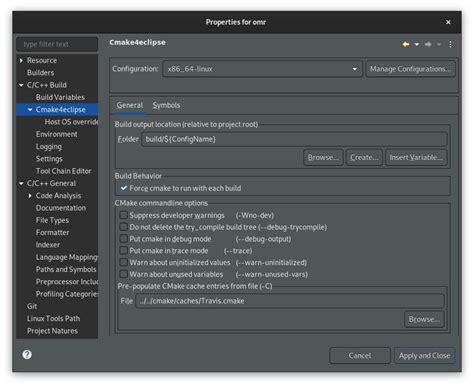
Task: Click the cache File path field
Action: [x=290, y=301]
